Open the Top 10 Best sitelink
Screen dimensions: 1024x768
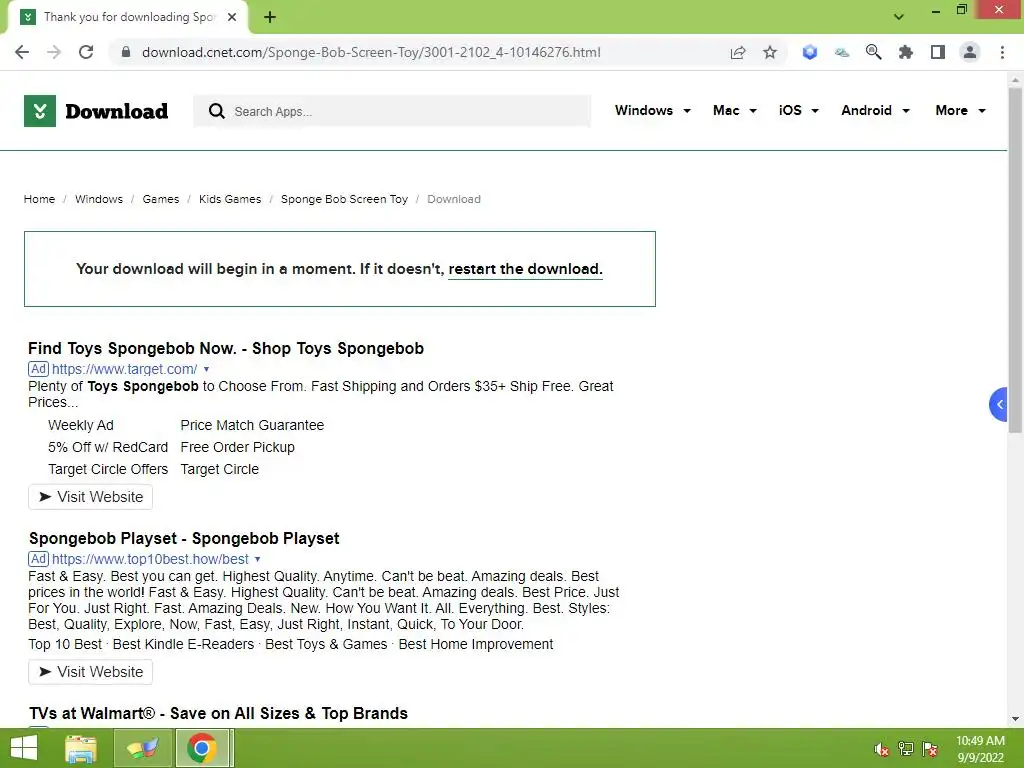(65, 645)
